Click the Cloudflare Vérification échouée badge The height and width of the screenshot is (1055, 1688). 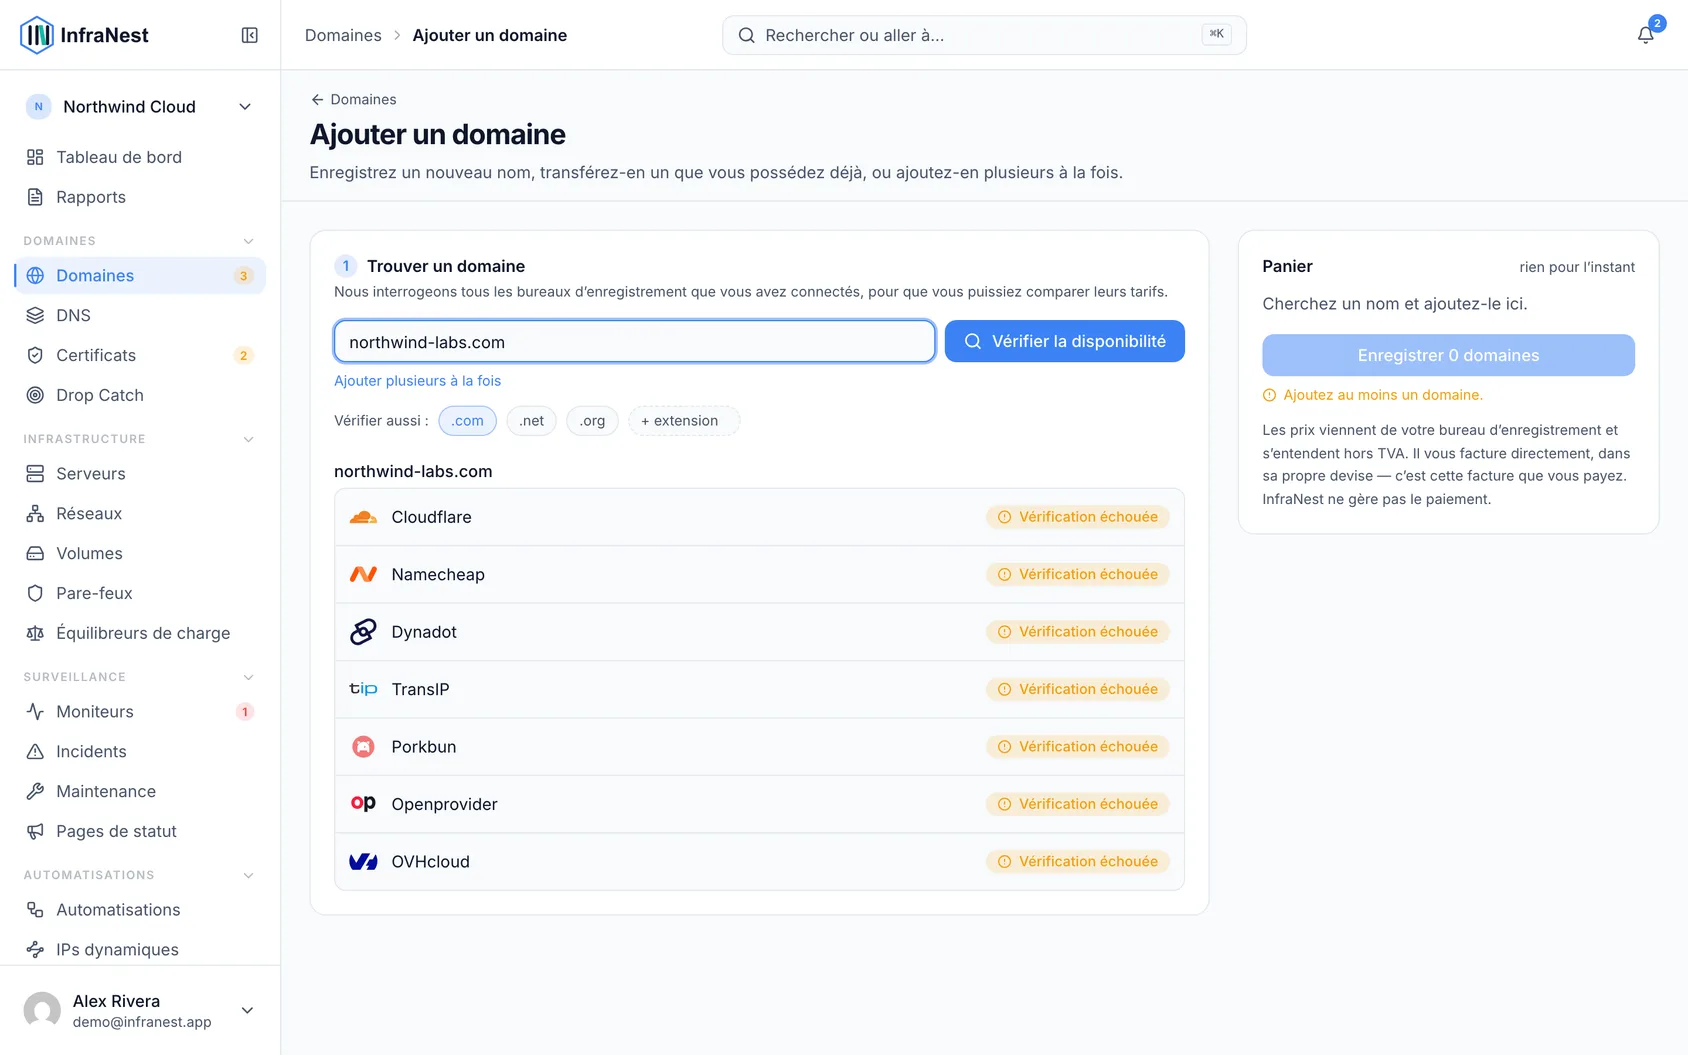pyautogui.click(x=1078, y=517)
